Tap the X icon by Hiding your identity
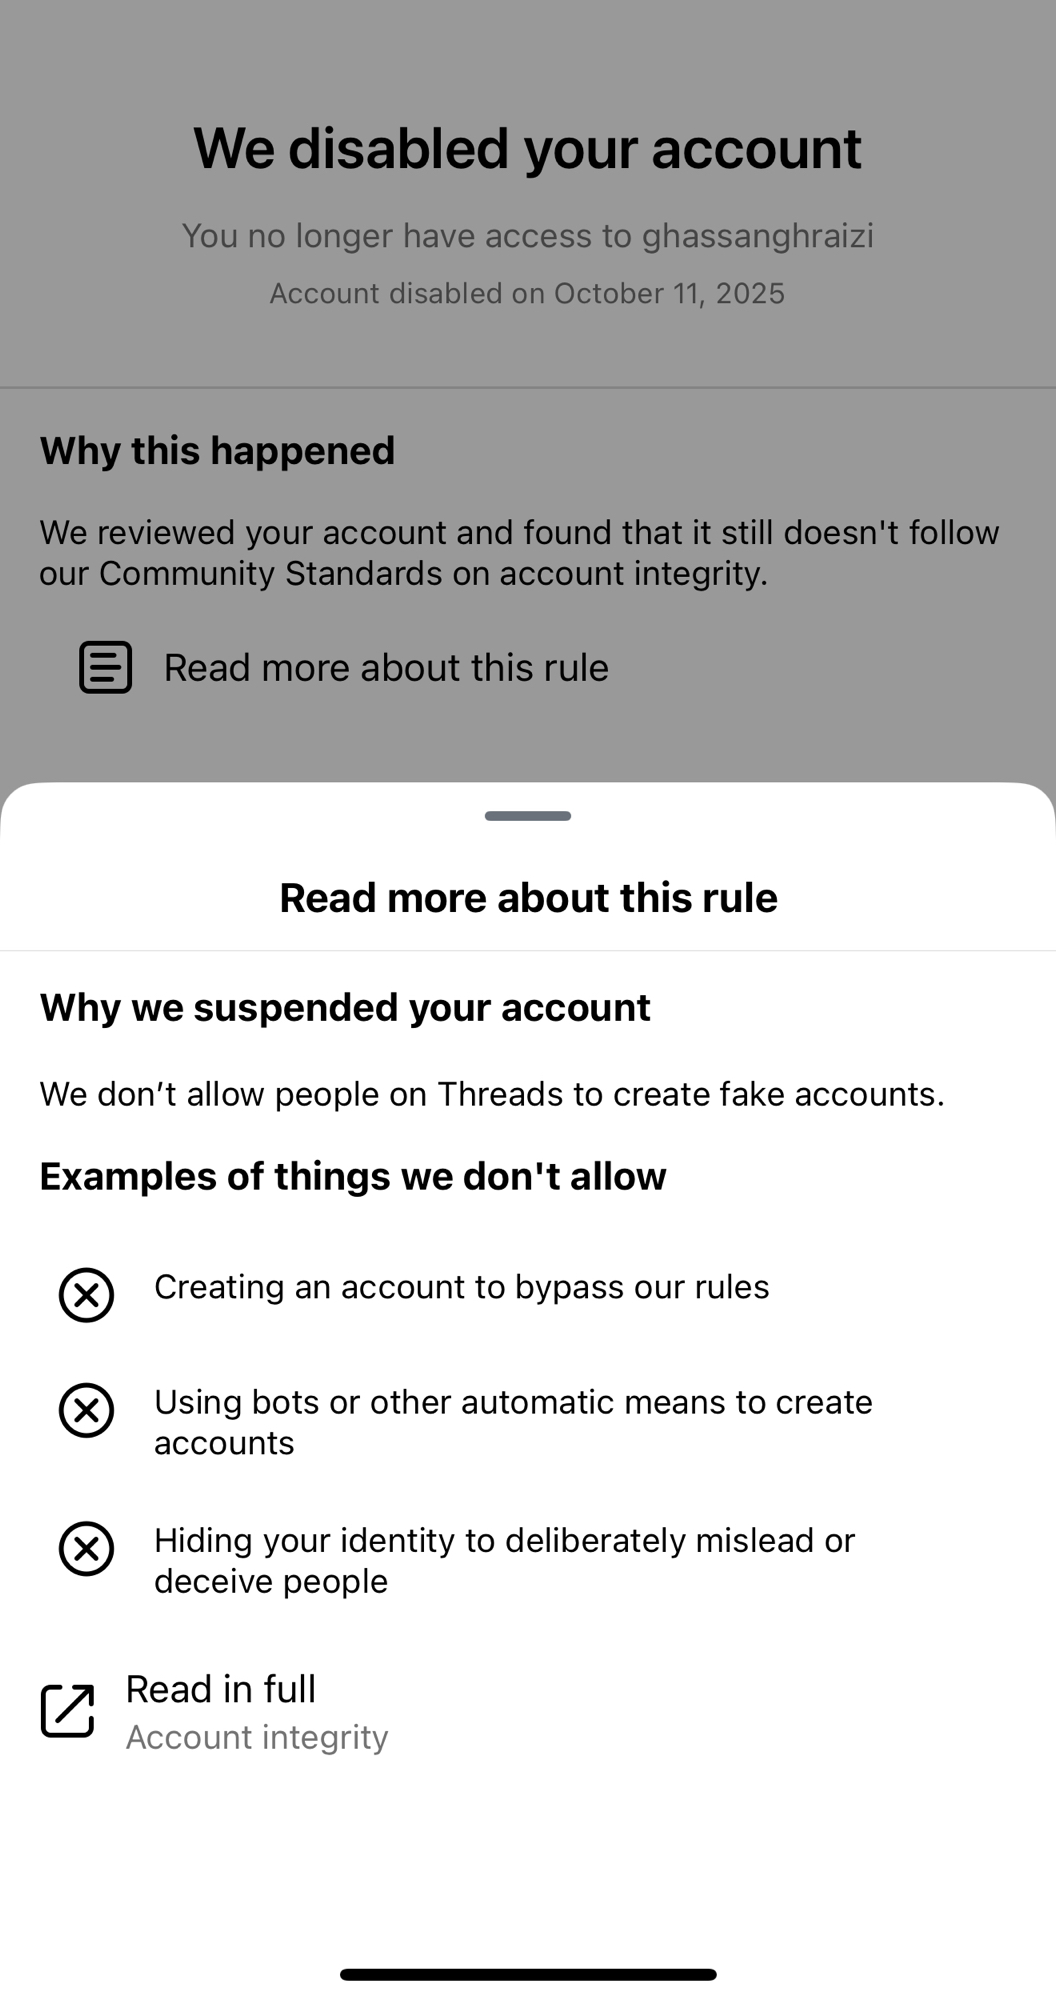 (87, 1548)
